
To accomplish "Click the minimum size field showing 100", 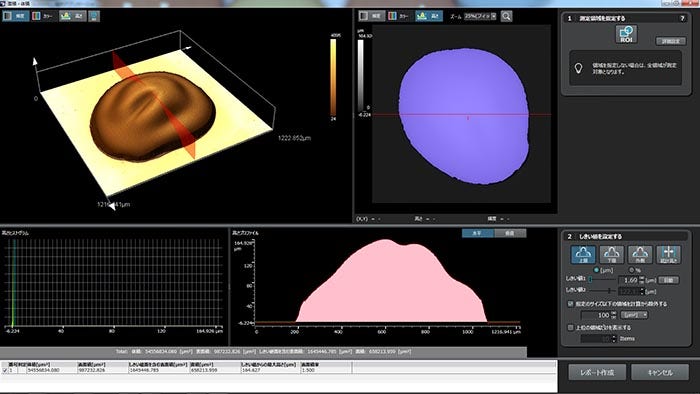I will (596, 315).
